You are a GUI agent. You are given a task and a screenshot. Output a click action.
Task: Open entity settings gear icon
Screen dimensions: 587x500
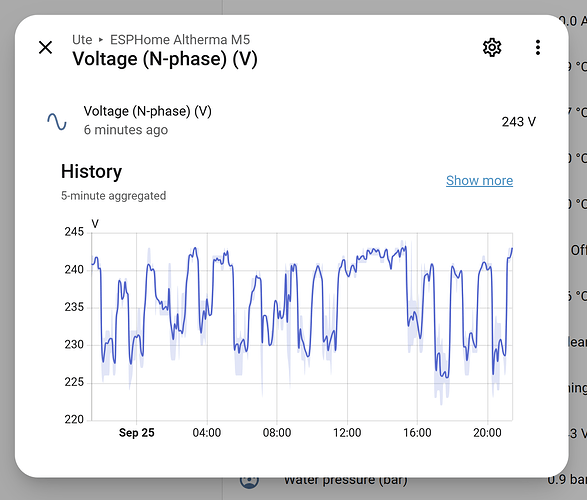492,48
